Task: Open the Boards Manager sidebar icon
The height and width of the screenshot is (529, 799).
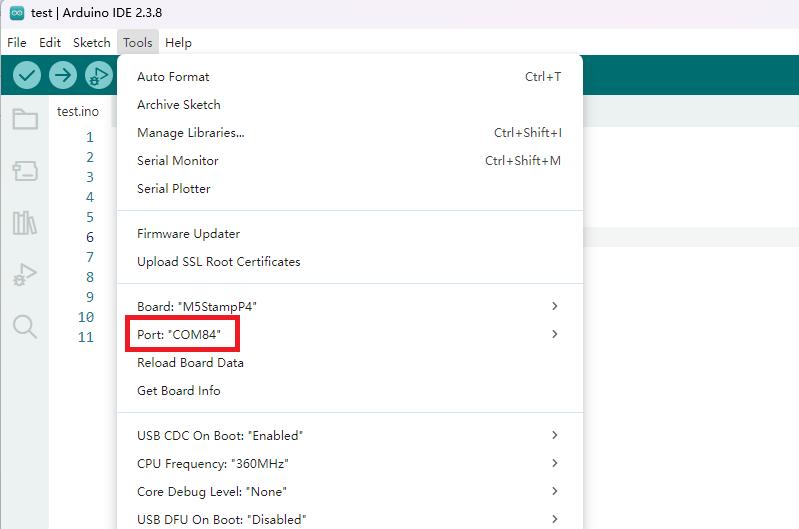Action: (25, 172)
